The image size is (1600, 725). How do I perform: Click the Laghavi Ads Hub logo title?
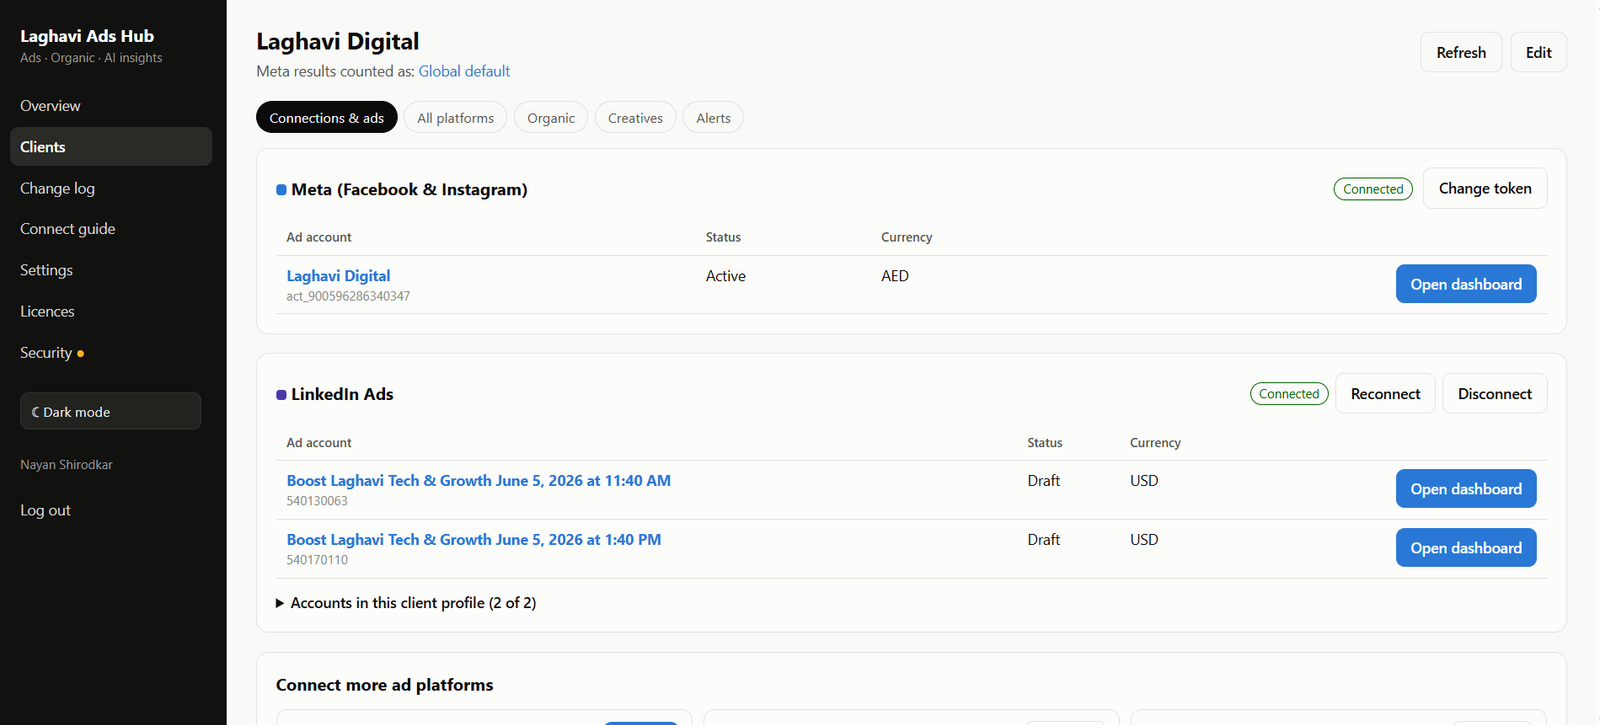point(87,36)
